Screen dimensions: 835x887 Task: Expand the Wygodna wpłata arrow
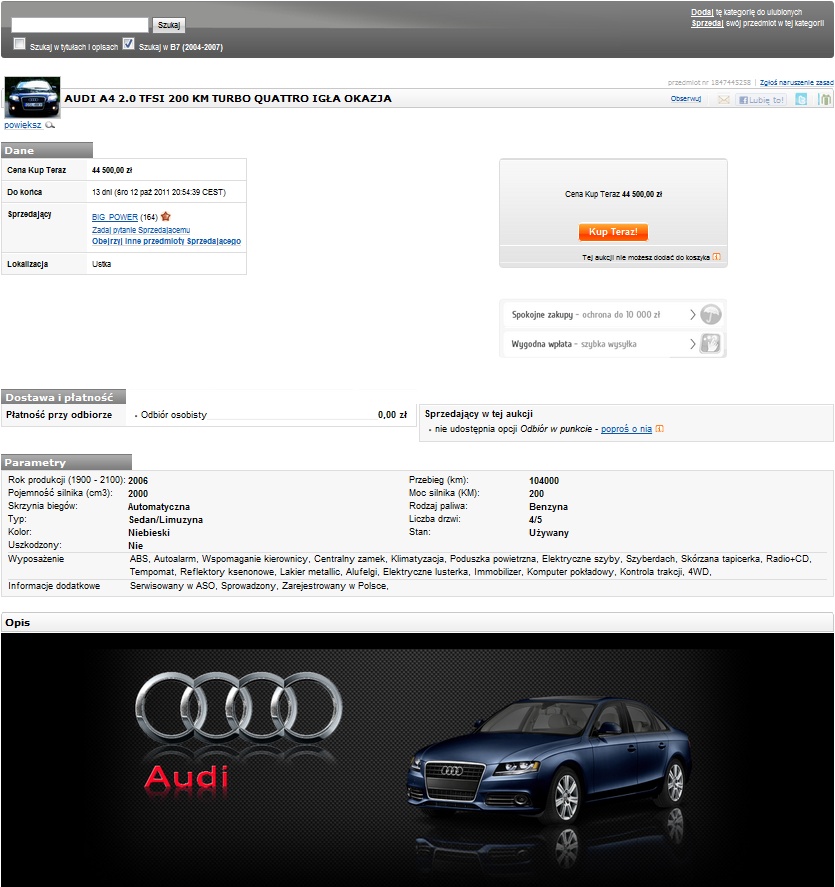(x=692, y=343)
